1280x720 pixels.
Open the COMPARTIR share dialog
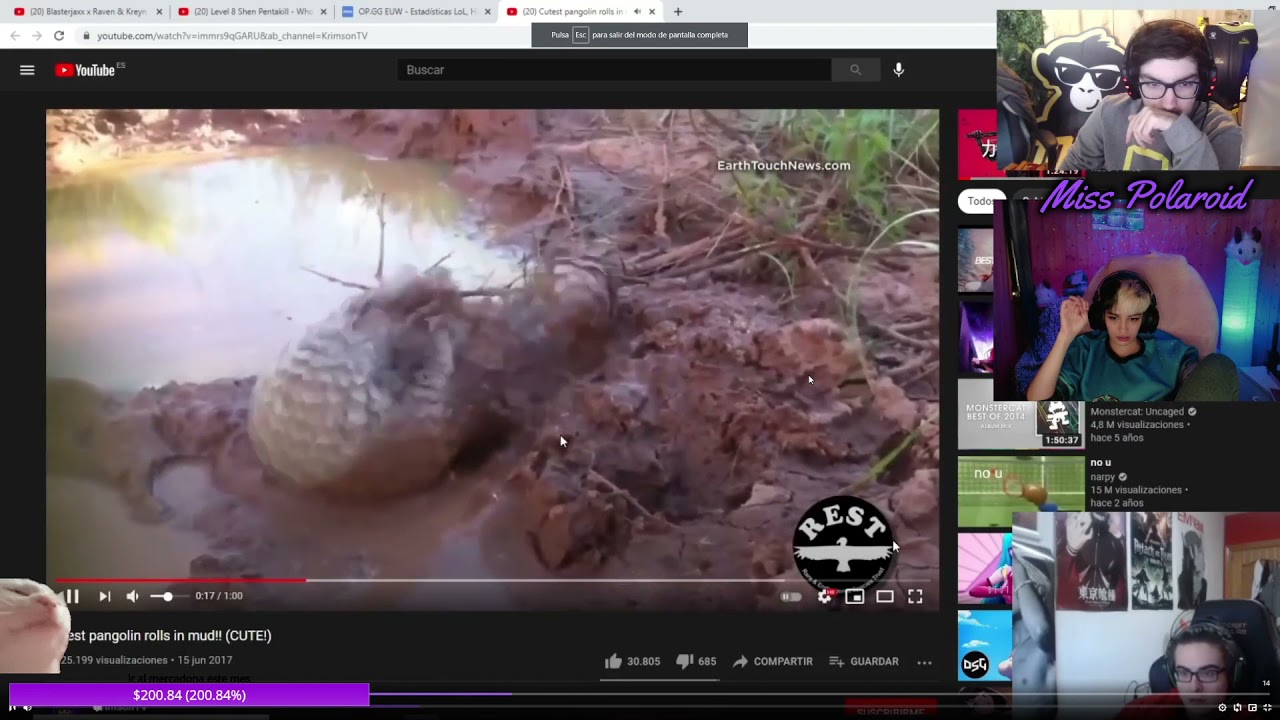[772, 661]
